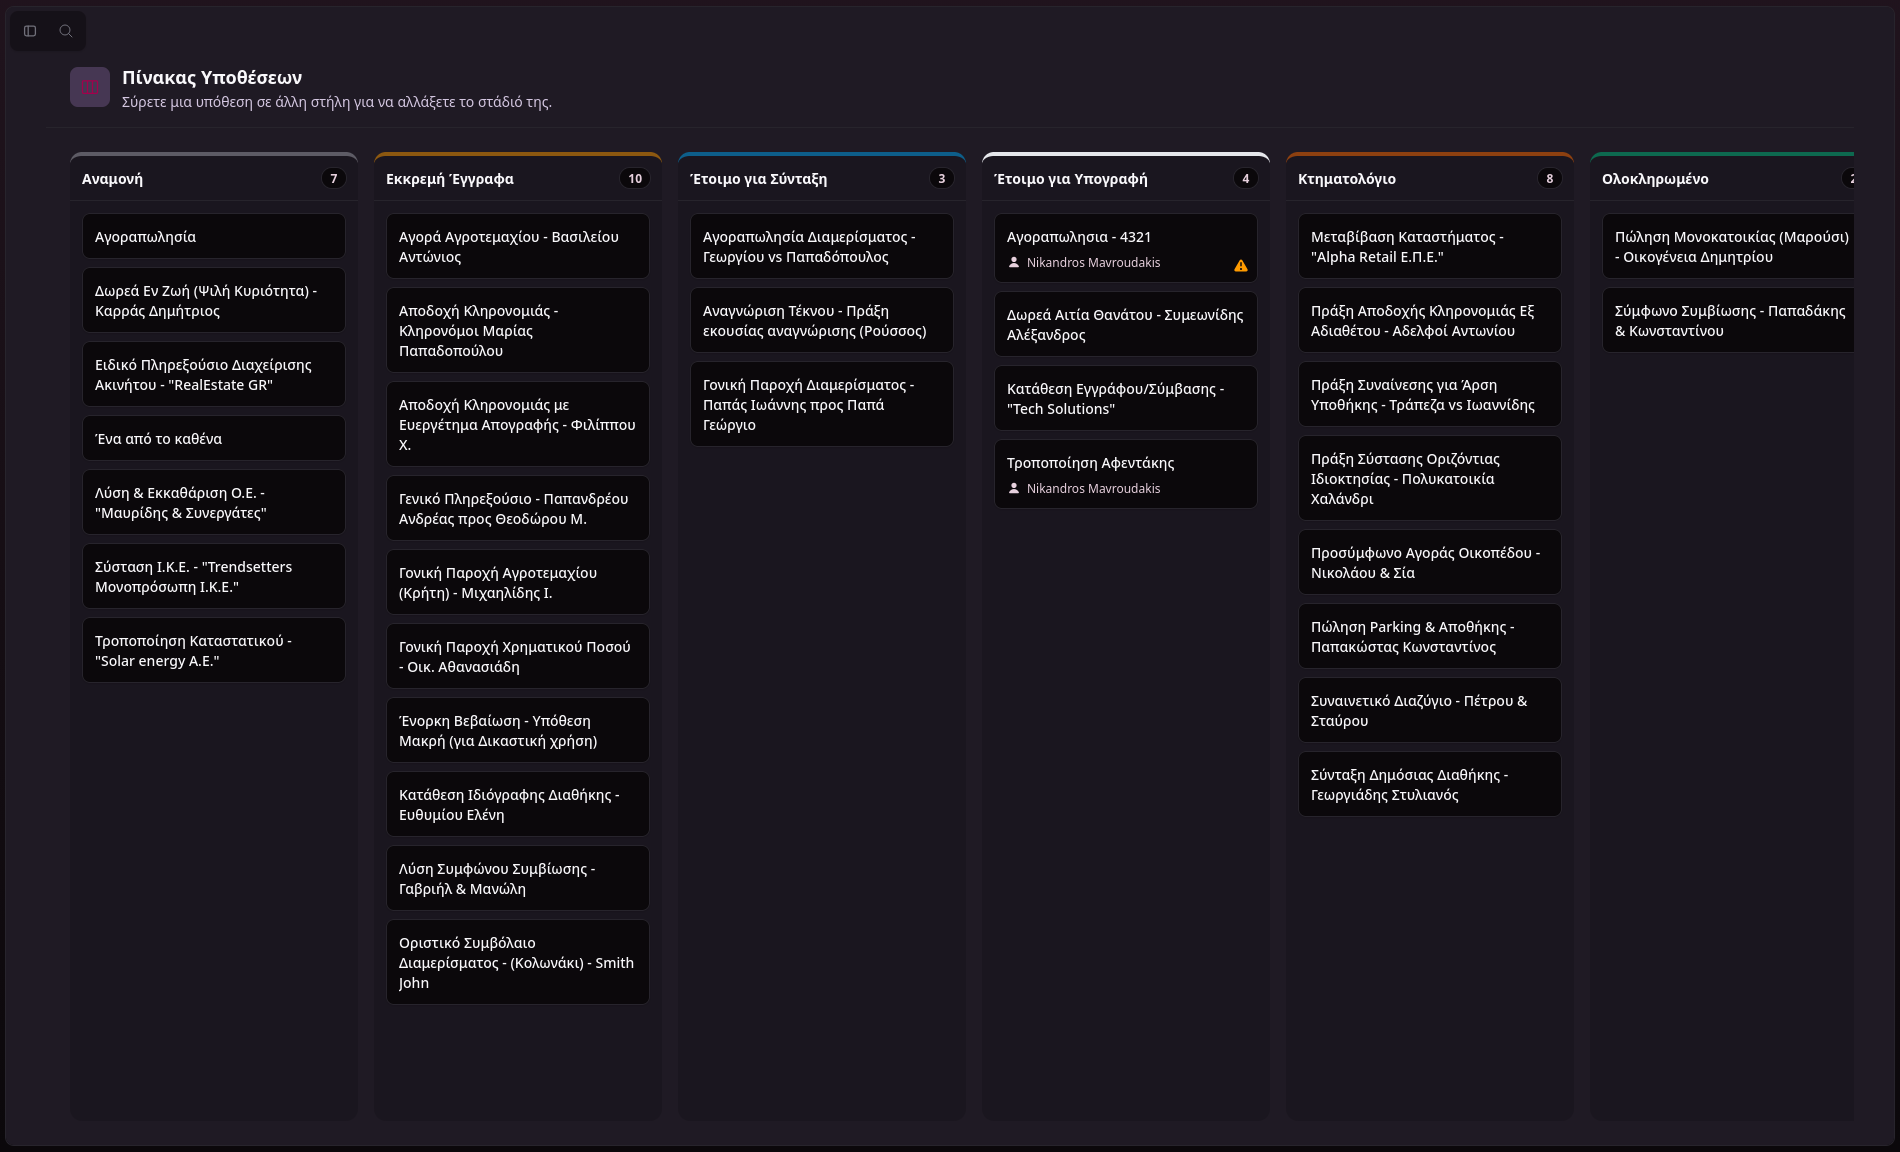Click the orange warning icon on Αγοραπωλησια - 4321
This screenshot has height=1152, width=1900.
point(1240,266)
